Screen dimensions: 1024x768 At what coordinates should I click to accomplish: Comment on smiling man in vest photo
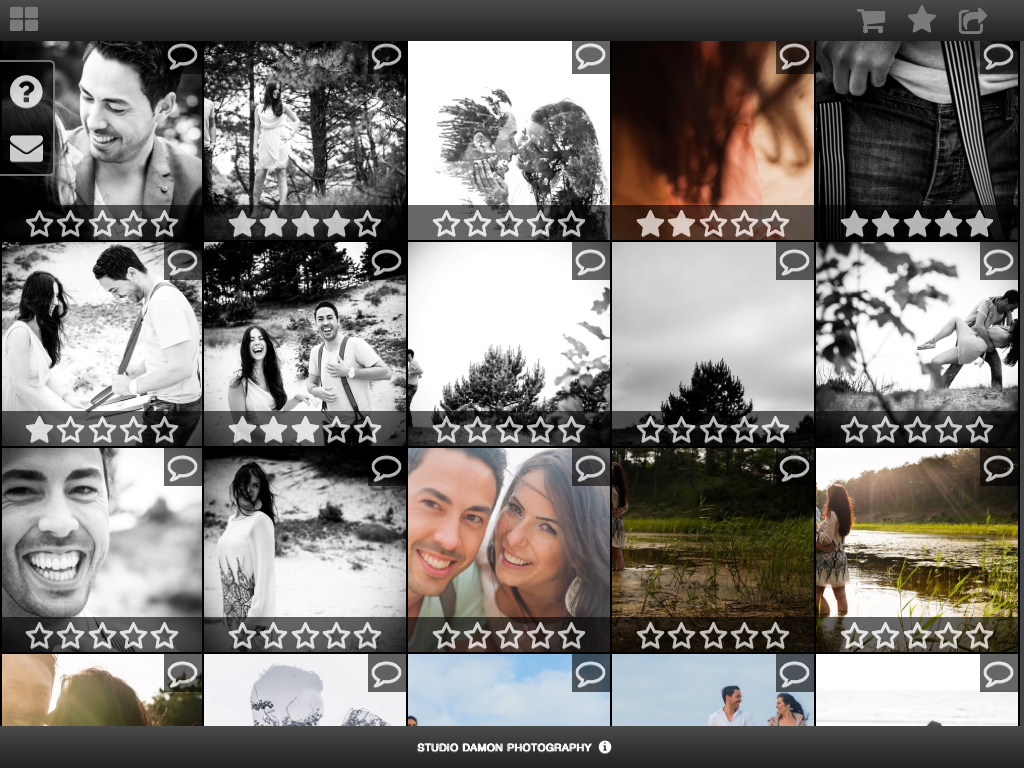click(182, 56)
